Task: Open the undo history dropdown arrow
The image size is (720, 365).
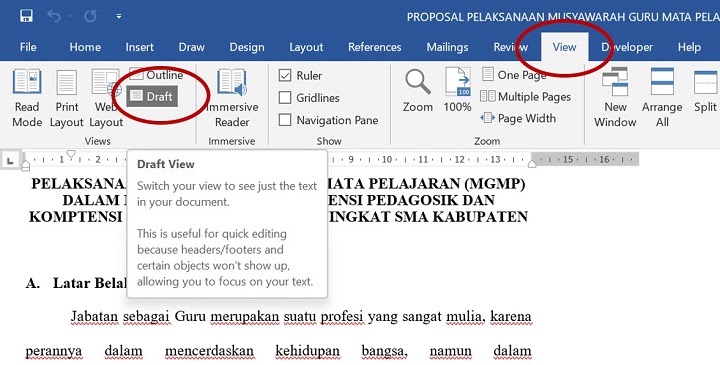Action: coord(70,17)
